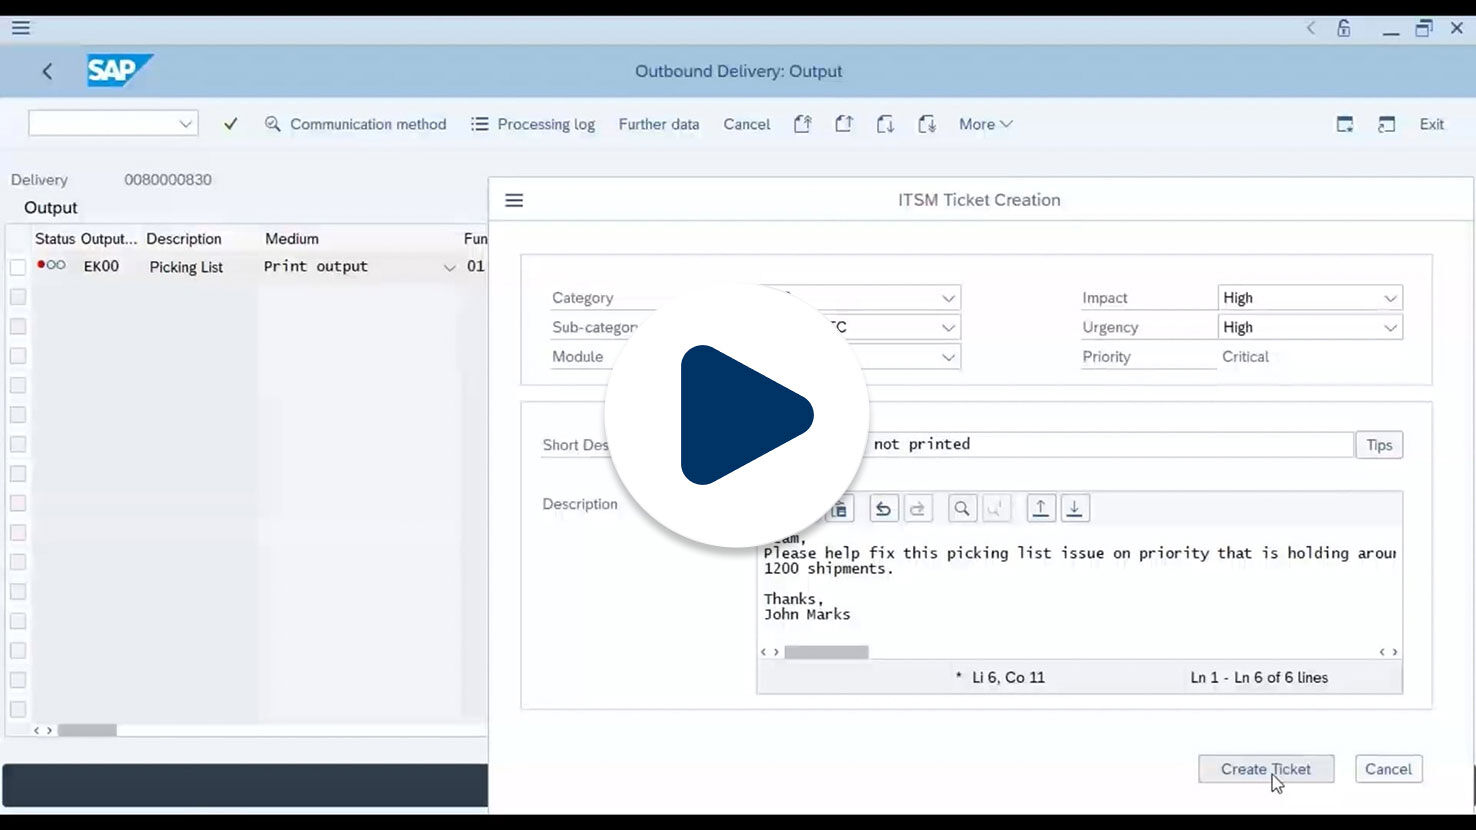Go back using the arrow beside the SAP logo

[x=47, y=71]
